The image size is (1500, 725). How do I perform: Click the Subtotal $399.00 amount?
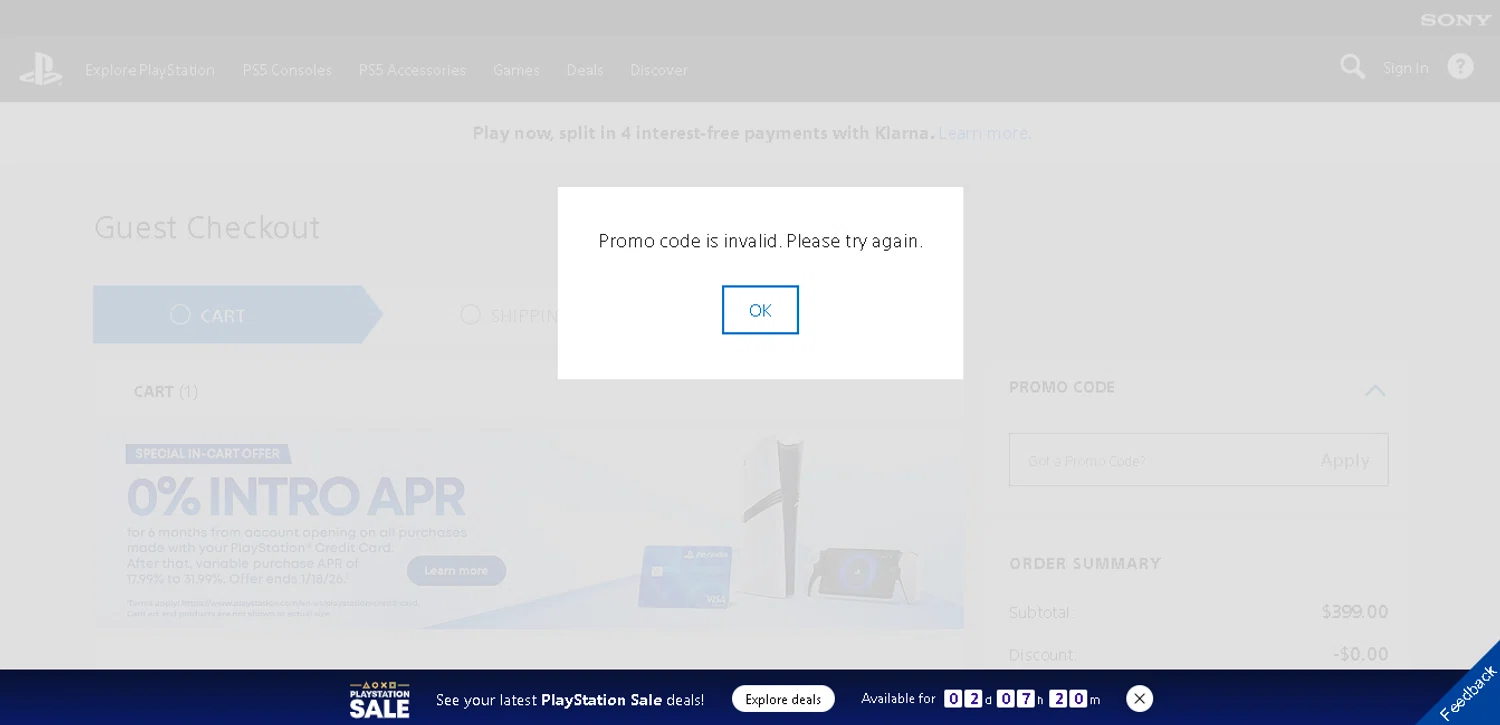click(x=1355, y=612)
